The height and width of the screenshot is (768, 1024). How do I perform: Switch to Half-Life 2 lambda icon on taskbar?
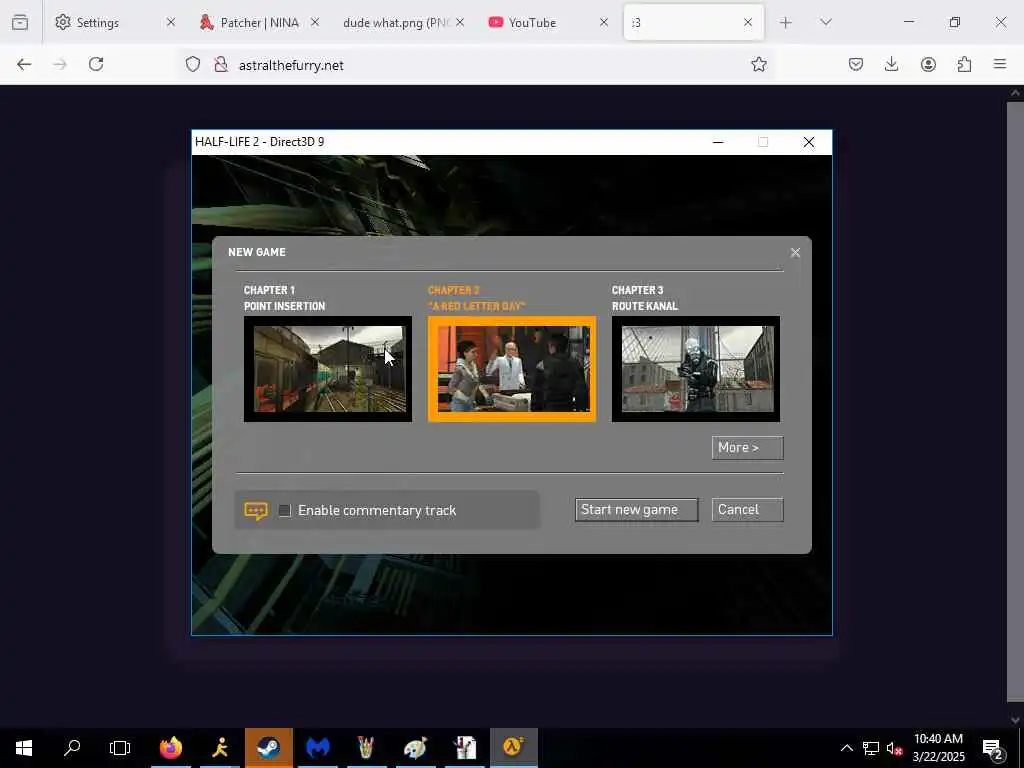513,747
